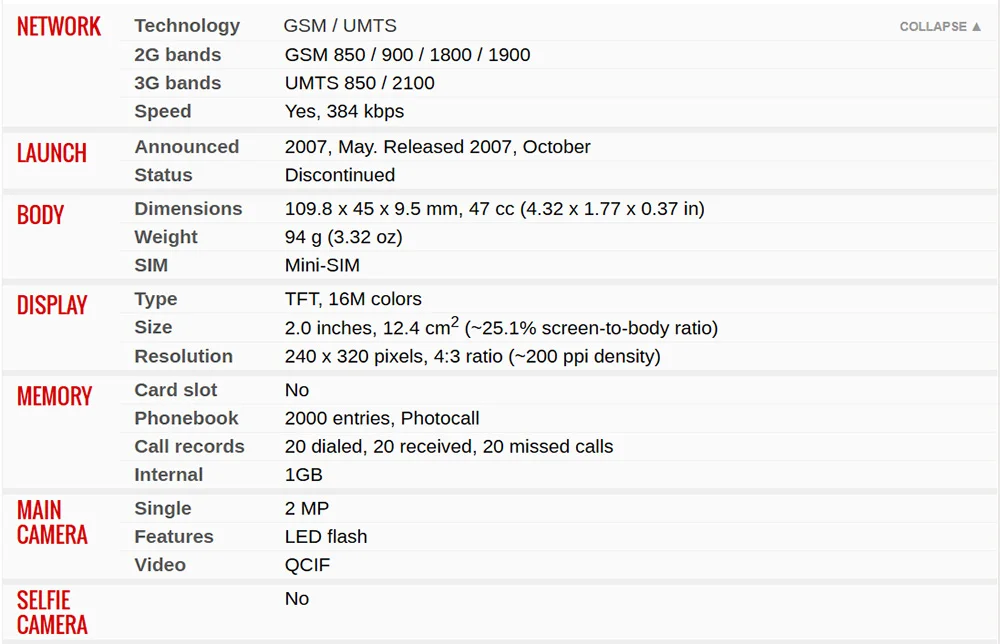1000x644 pixels.
Task: Open the Announced label under Launch
Action: (x=186, y=147)
